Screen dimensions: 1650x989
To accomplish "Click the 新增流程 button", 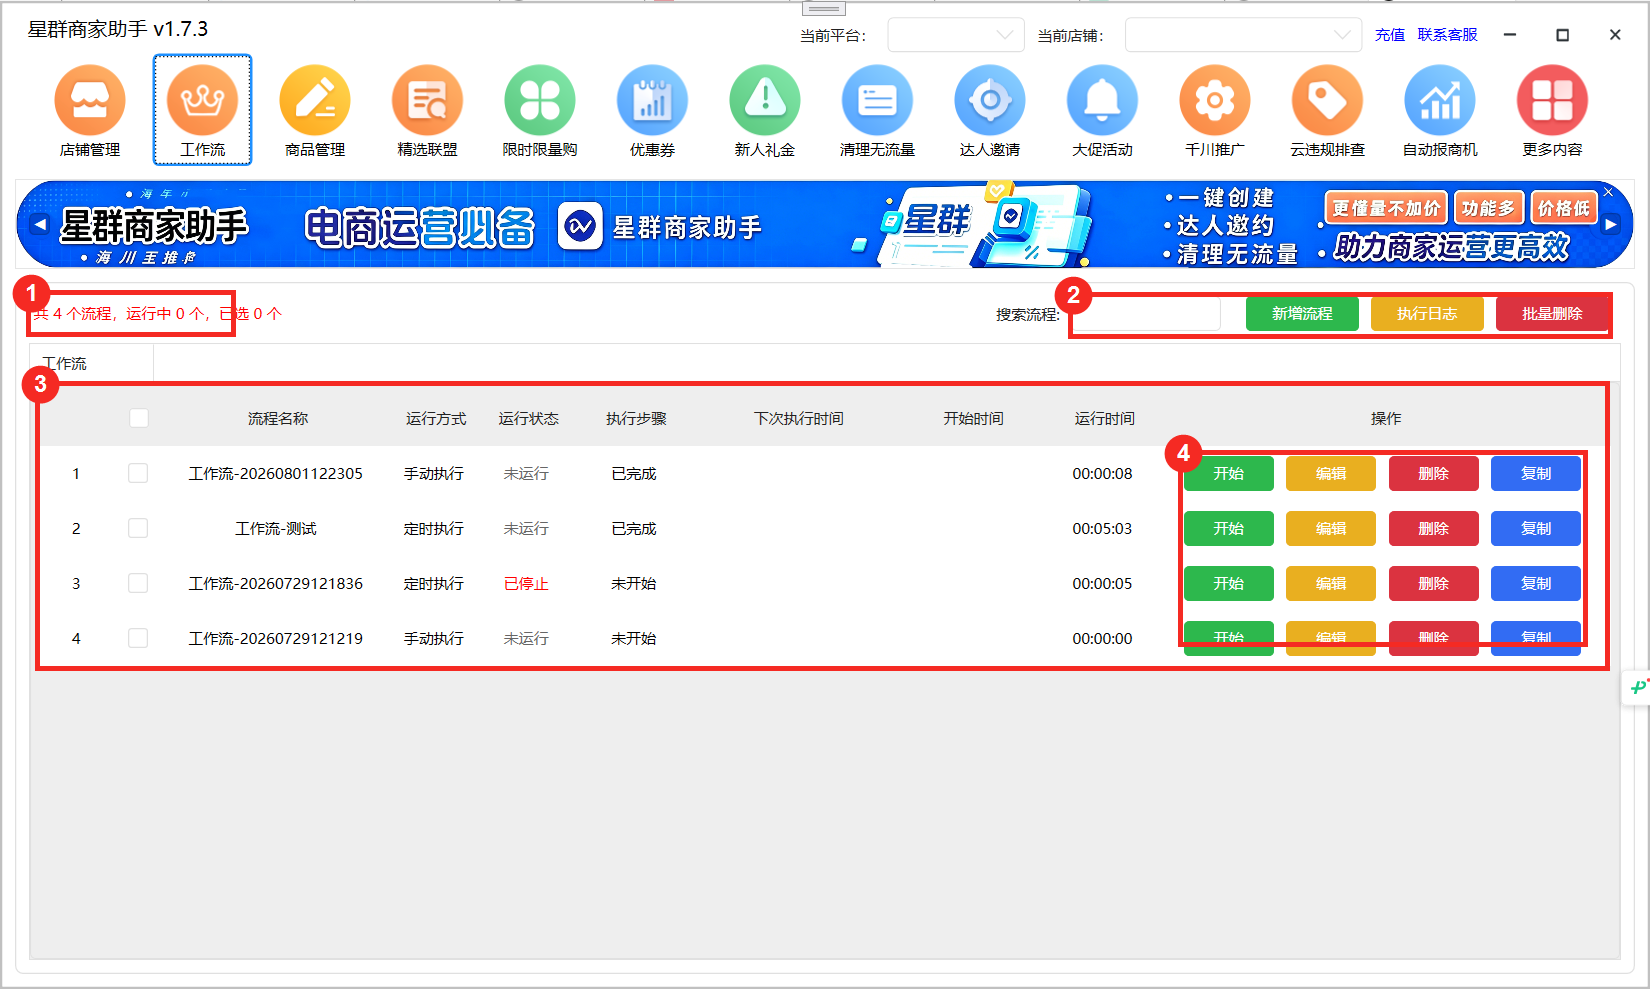I will click(x=1302, y=314).
